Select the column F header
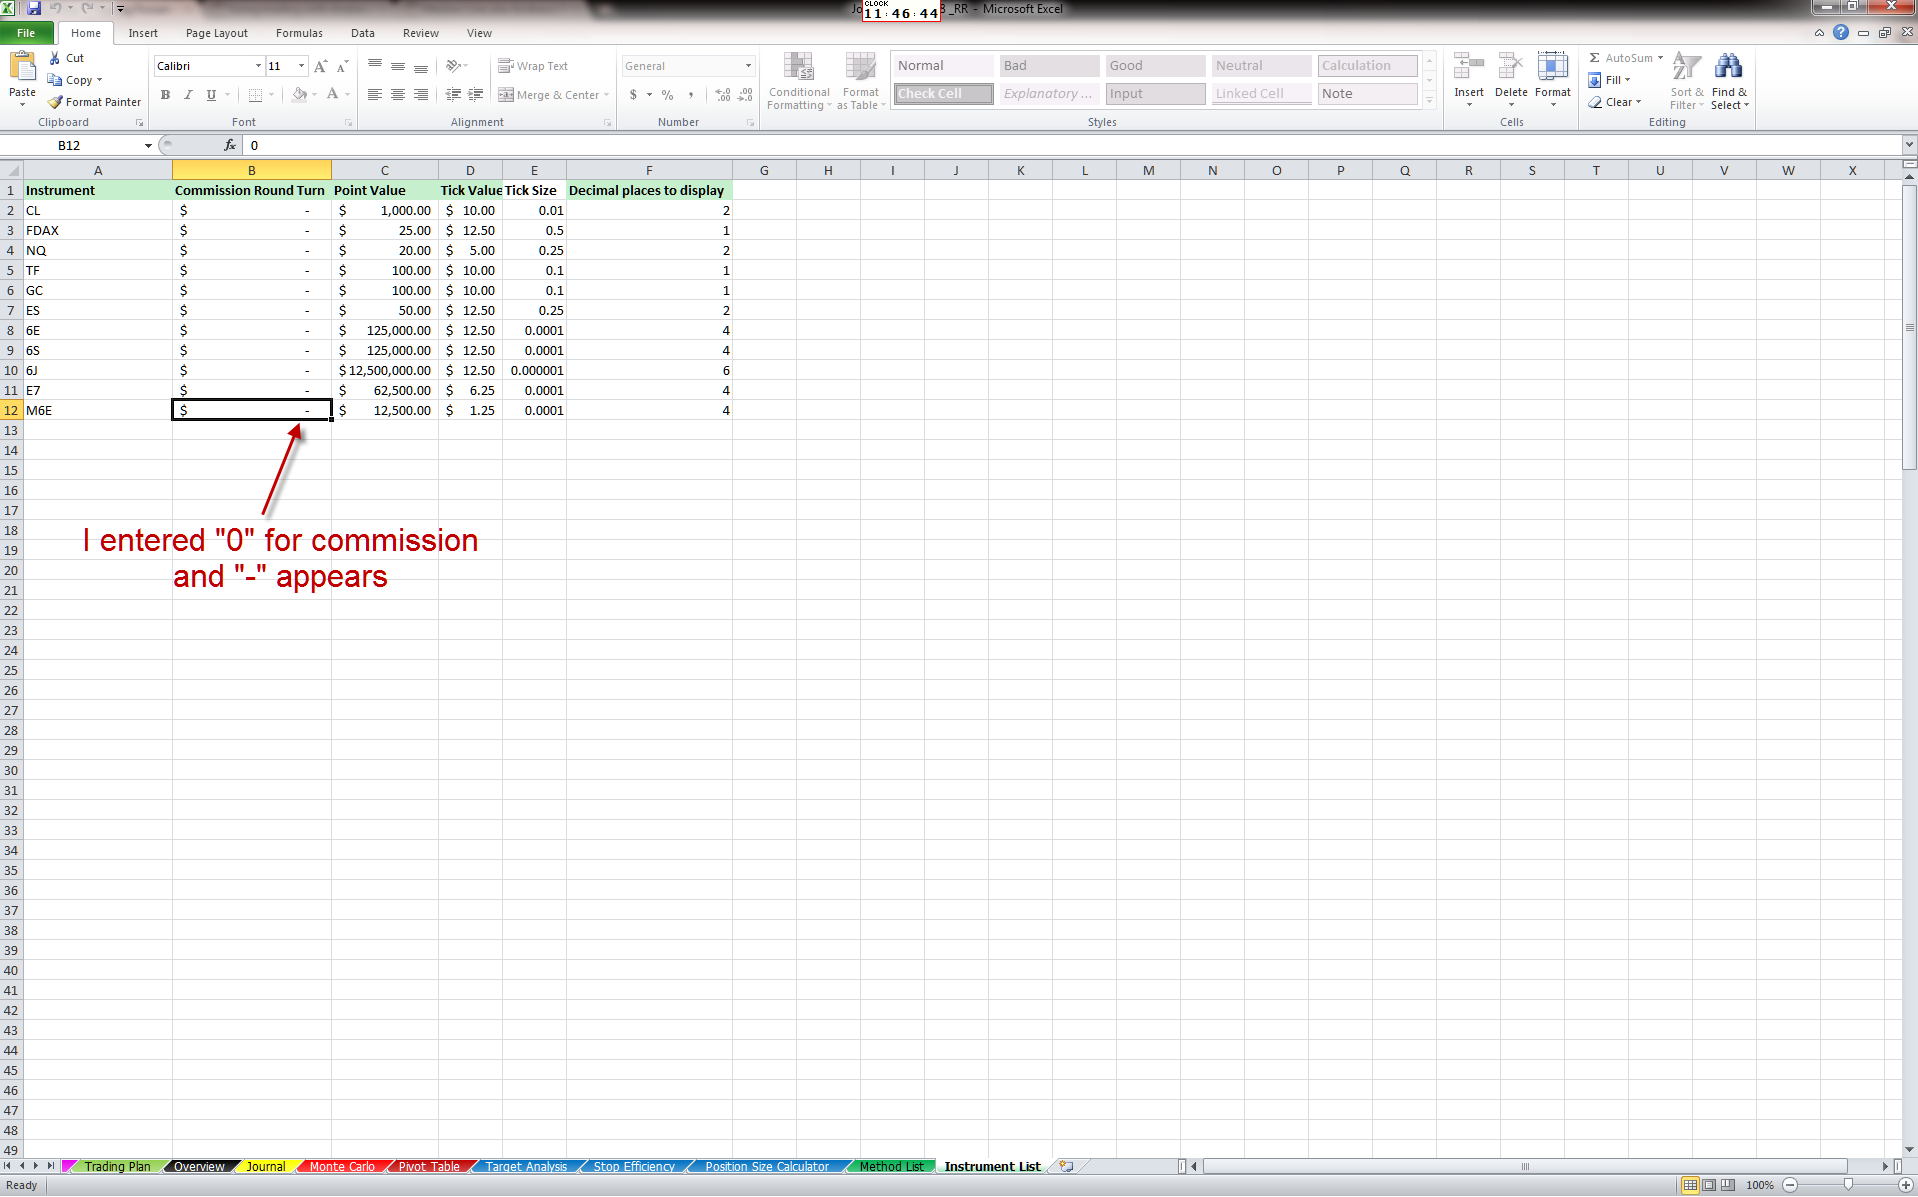This screenshot has height=1197, width=1918. [649, 170]
